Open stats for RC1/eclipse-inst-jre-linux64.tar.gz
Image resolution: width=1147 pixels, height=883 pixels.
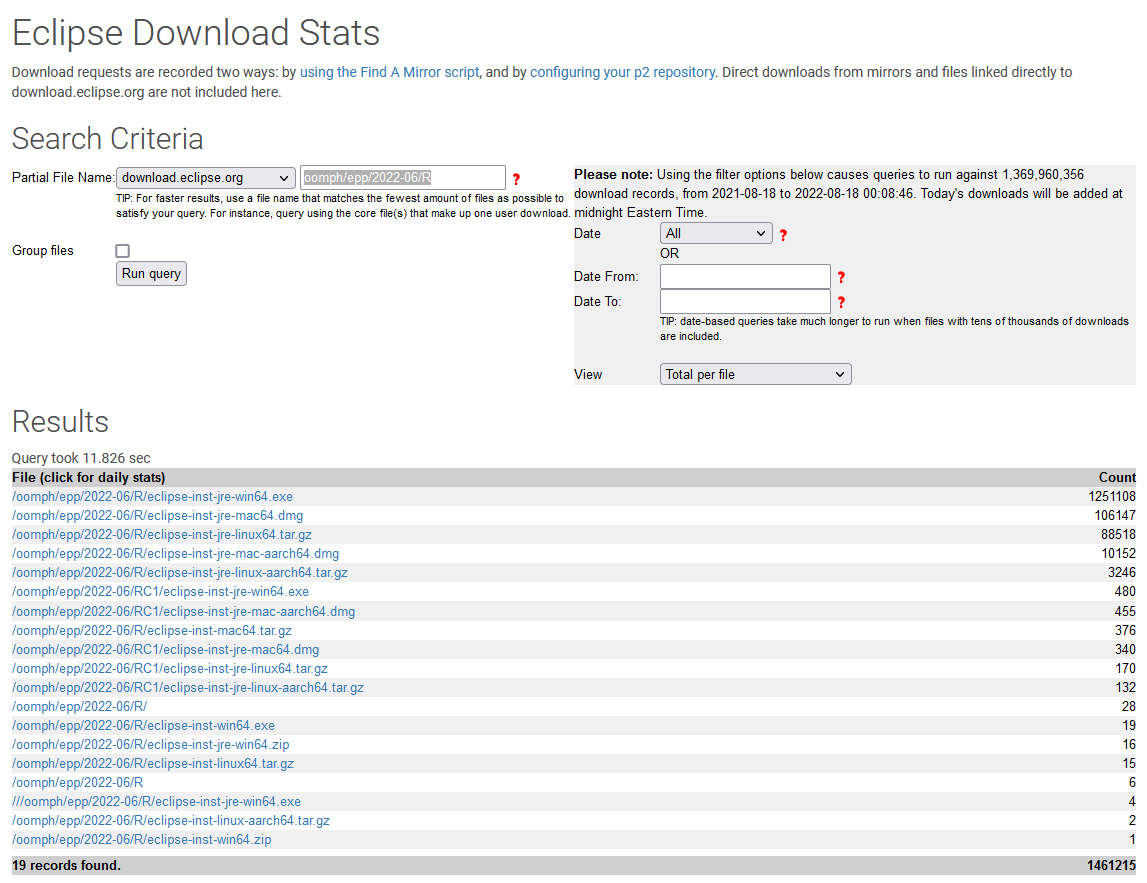[170, 669]
